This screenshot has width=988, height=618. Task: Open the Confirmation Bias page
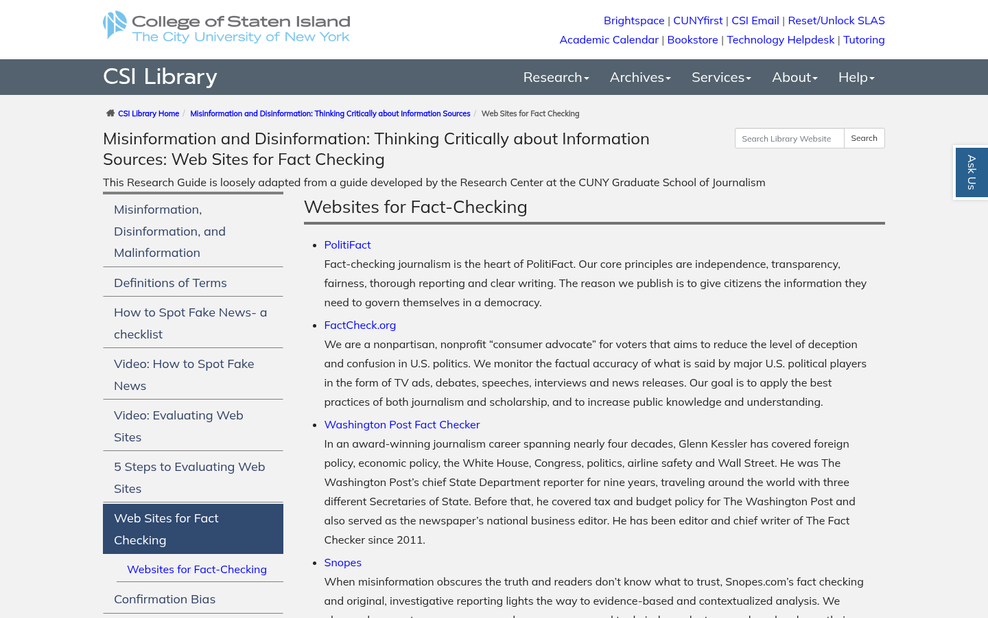pyautogui.click(x=193, y=599)
